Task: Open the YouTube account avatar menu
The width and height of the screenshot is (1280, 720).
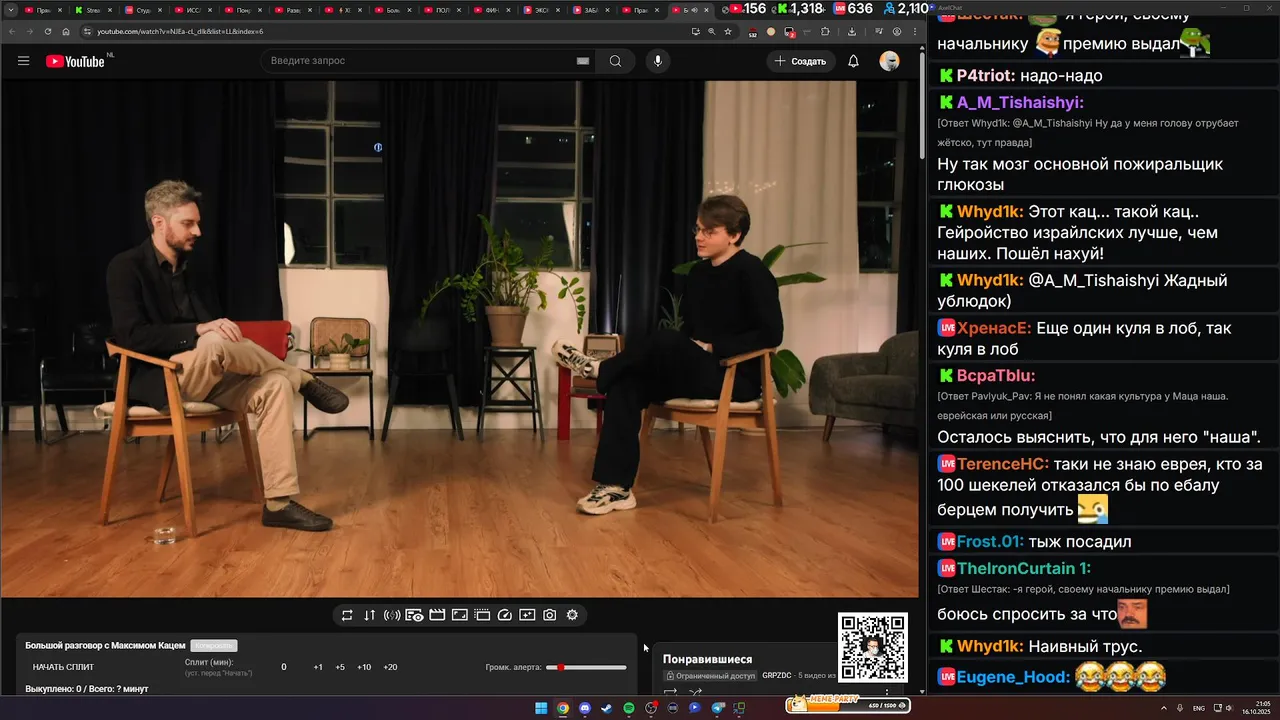Action: point(889,61)
